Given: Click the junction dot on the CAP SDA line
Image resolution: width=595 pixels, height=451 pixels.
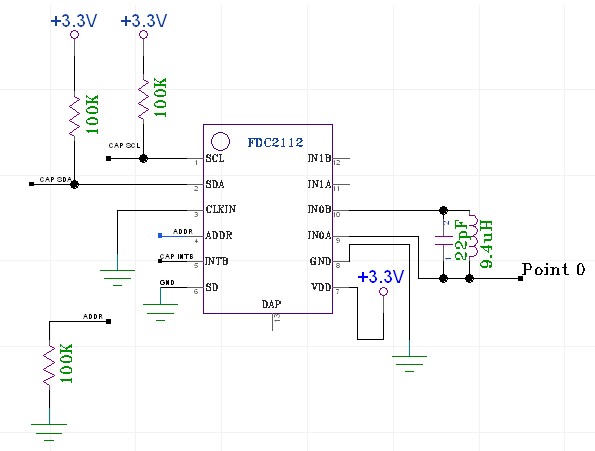Looking at the screenshot, I should point(74,185).
